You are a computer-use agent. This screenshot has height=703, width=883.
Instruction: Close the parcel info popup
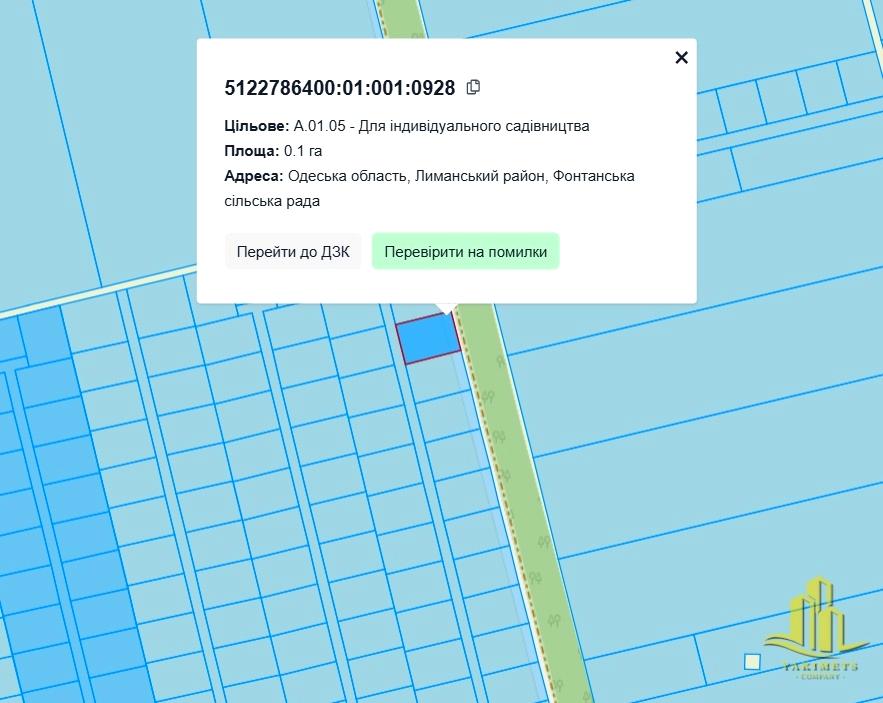681,58
